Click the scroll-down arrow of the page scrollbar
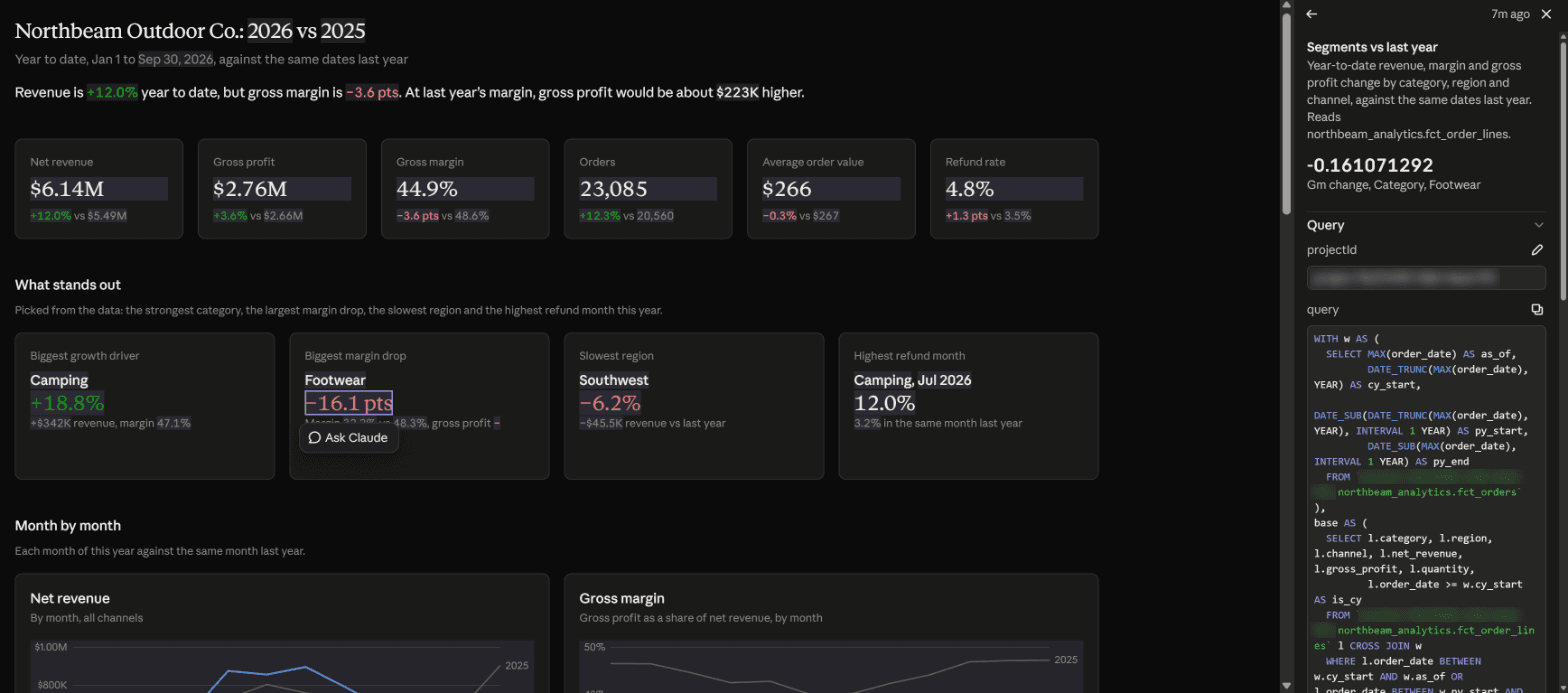Screen dimensions: 1568x693 pos(1288,686)
